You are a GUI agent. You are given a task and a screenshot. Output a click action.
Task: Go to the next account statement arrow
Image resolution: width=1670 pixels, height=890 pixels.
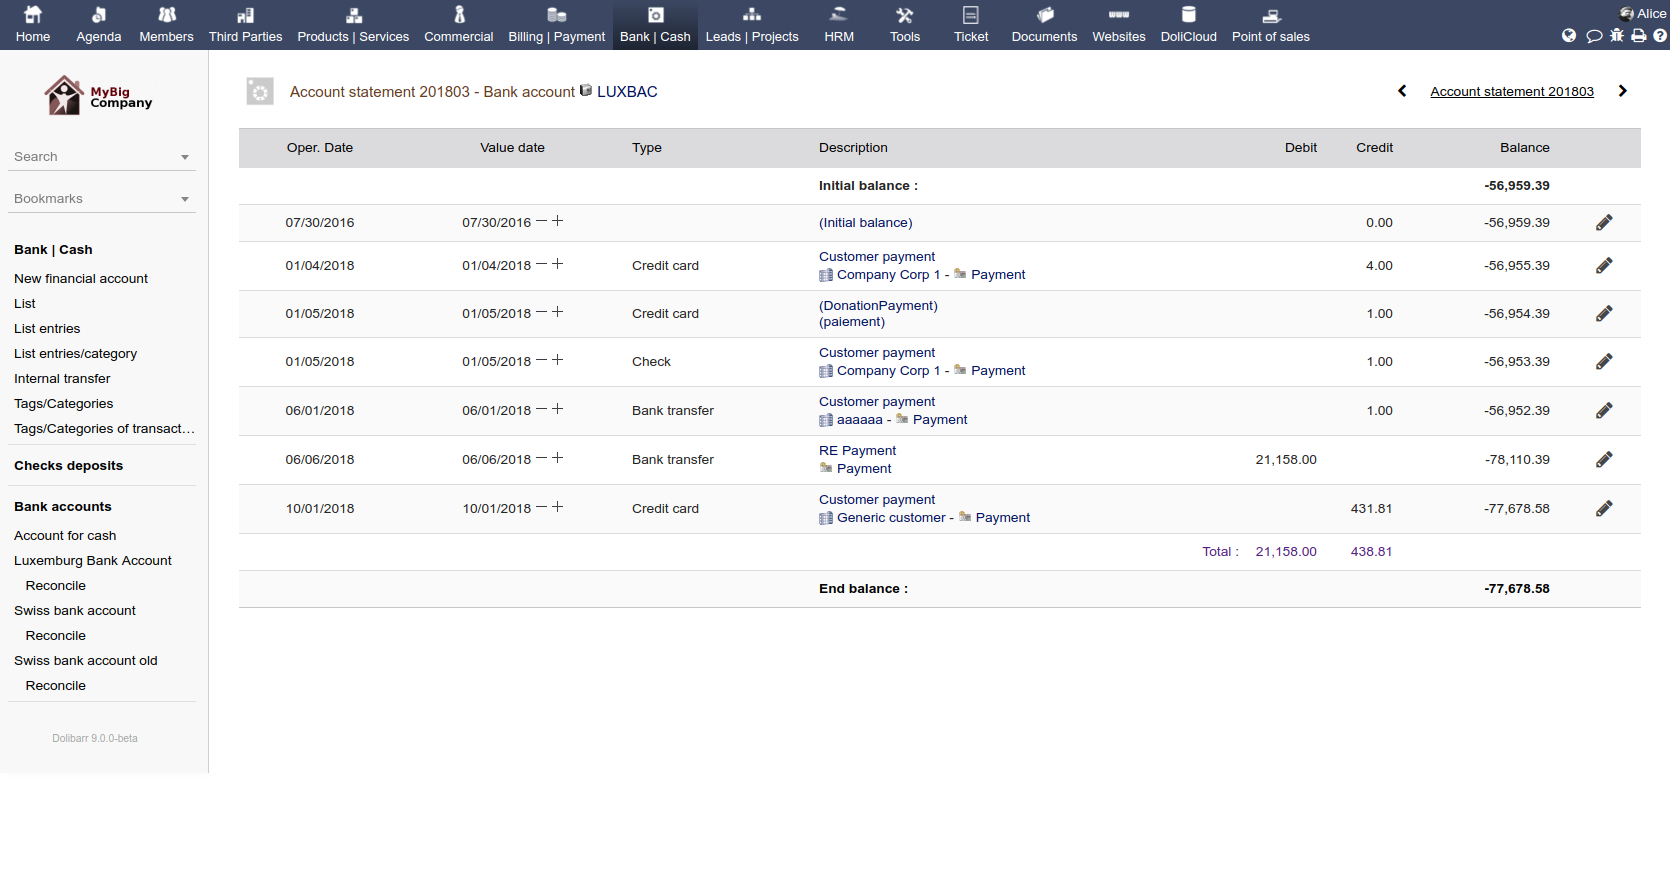1623,91
